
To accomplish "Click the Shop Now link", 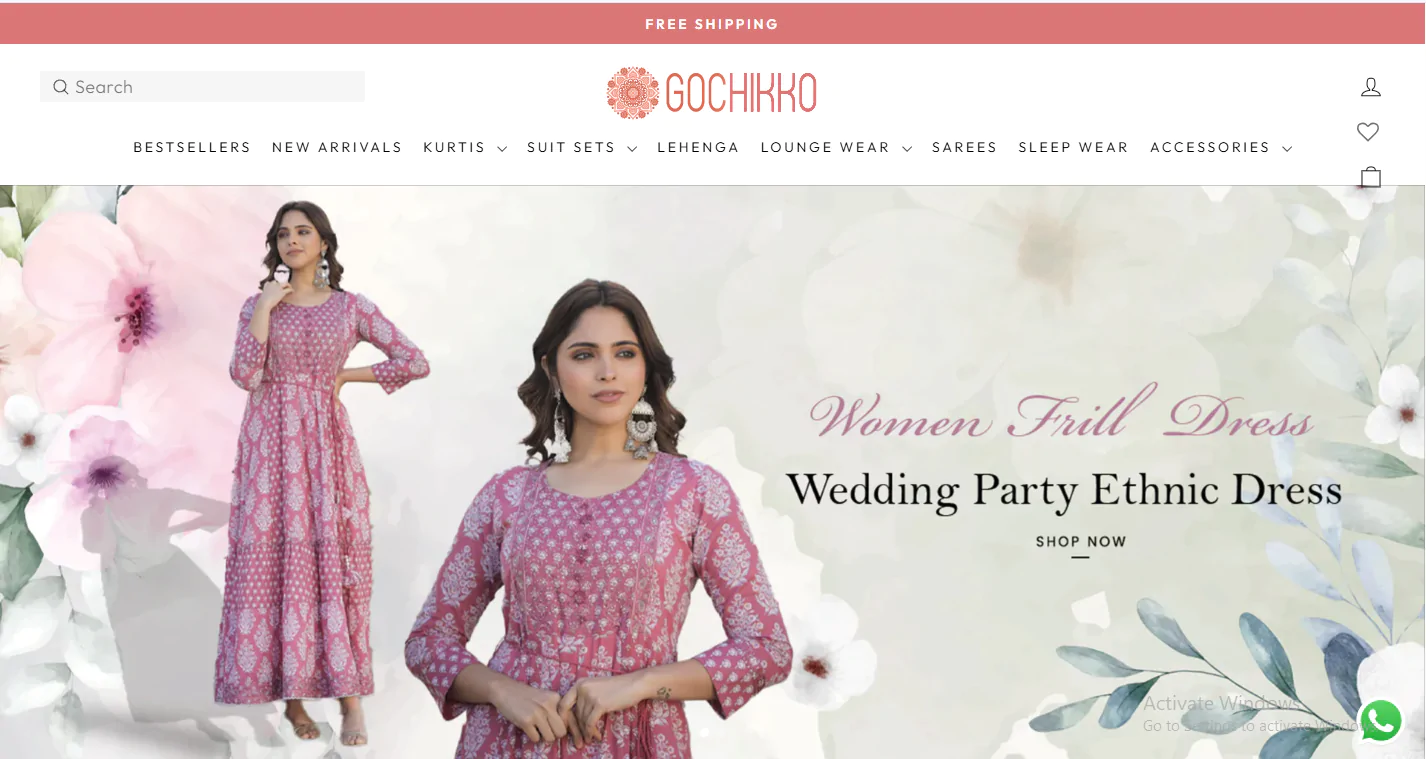I will tap(1081, 542).
